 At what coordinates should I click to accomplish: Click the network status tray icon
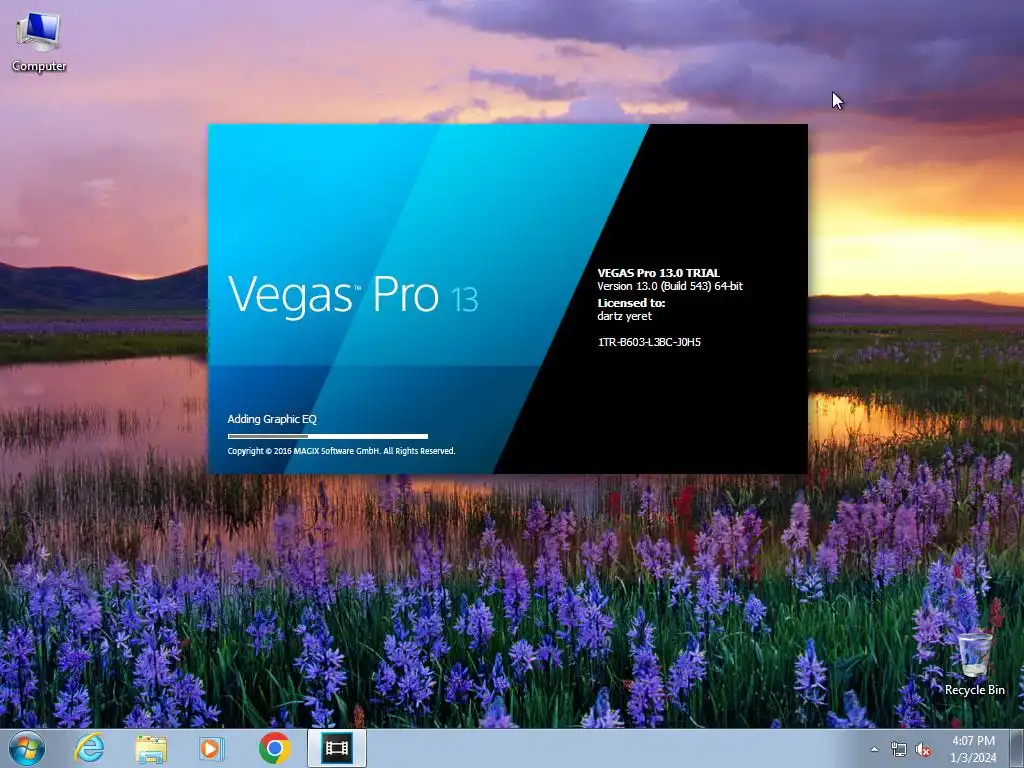coord(899,750)
